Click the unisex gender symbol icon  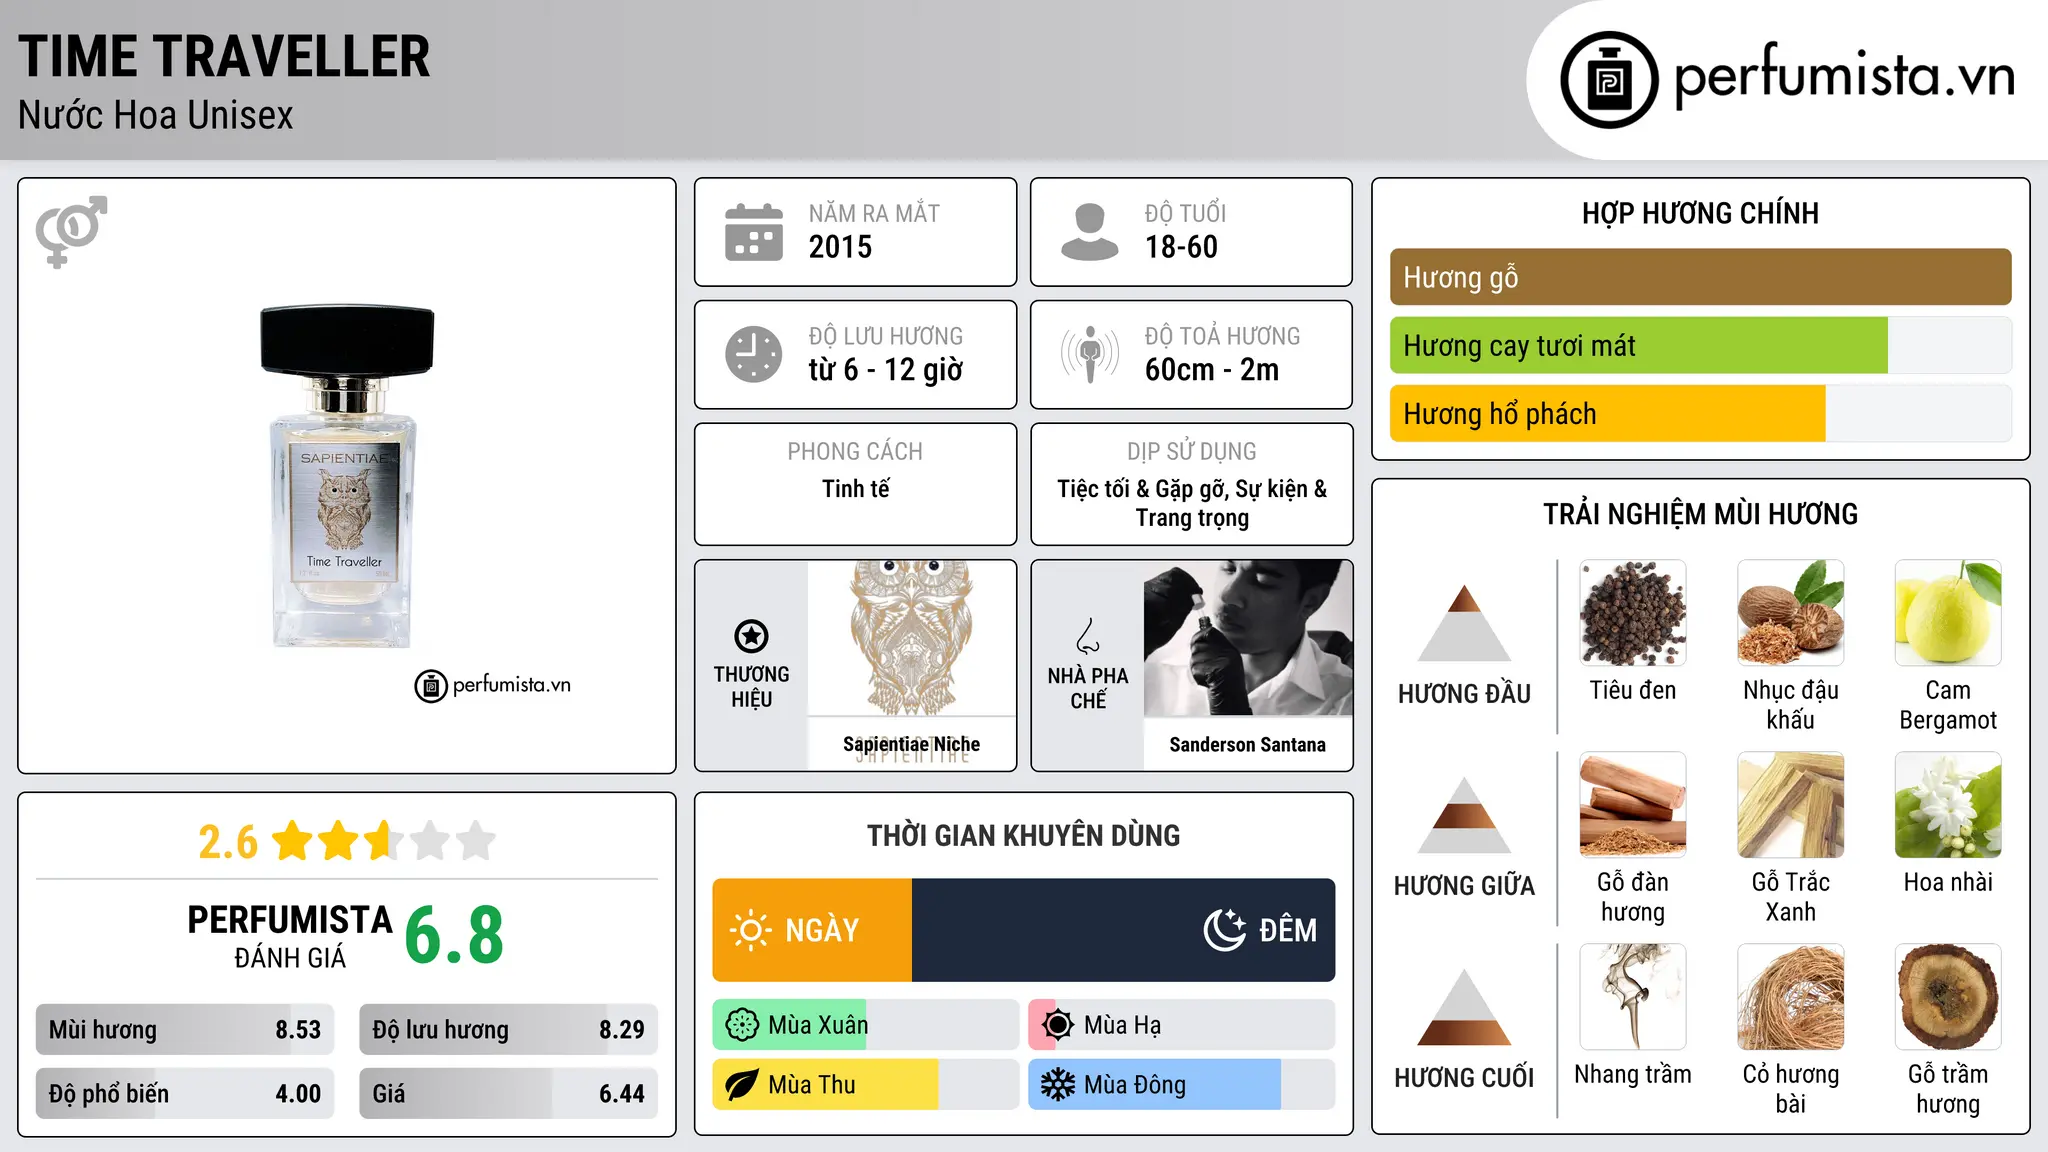click(71, 231)
